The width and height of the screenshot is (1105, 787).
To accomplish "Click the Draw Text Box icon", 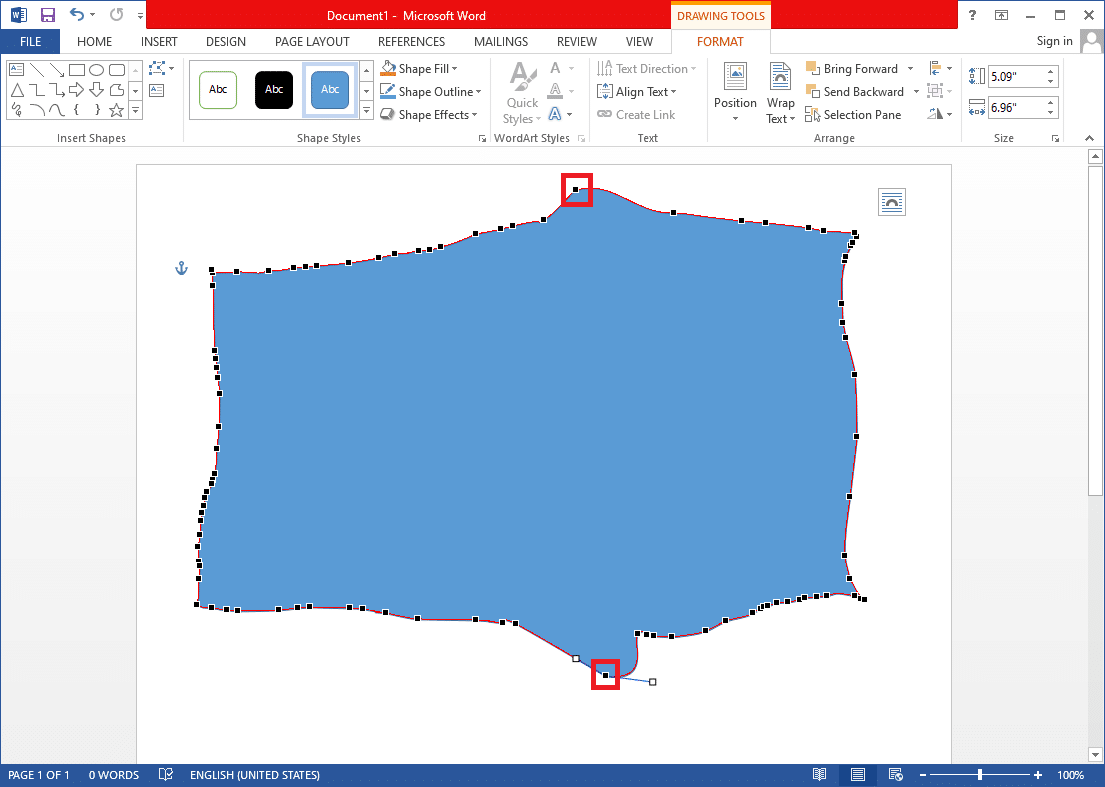I will pyautogui.click(x=156, y=89).
